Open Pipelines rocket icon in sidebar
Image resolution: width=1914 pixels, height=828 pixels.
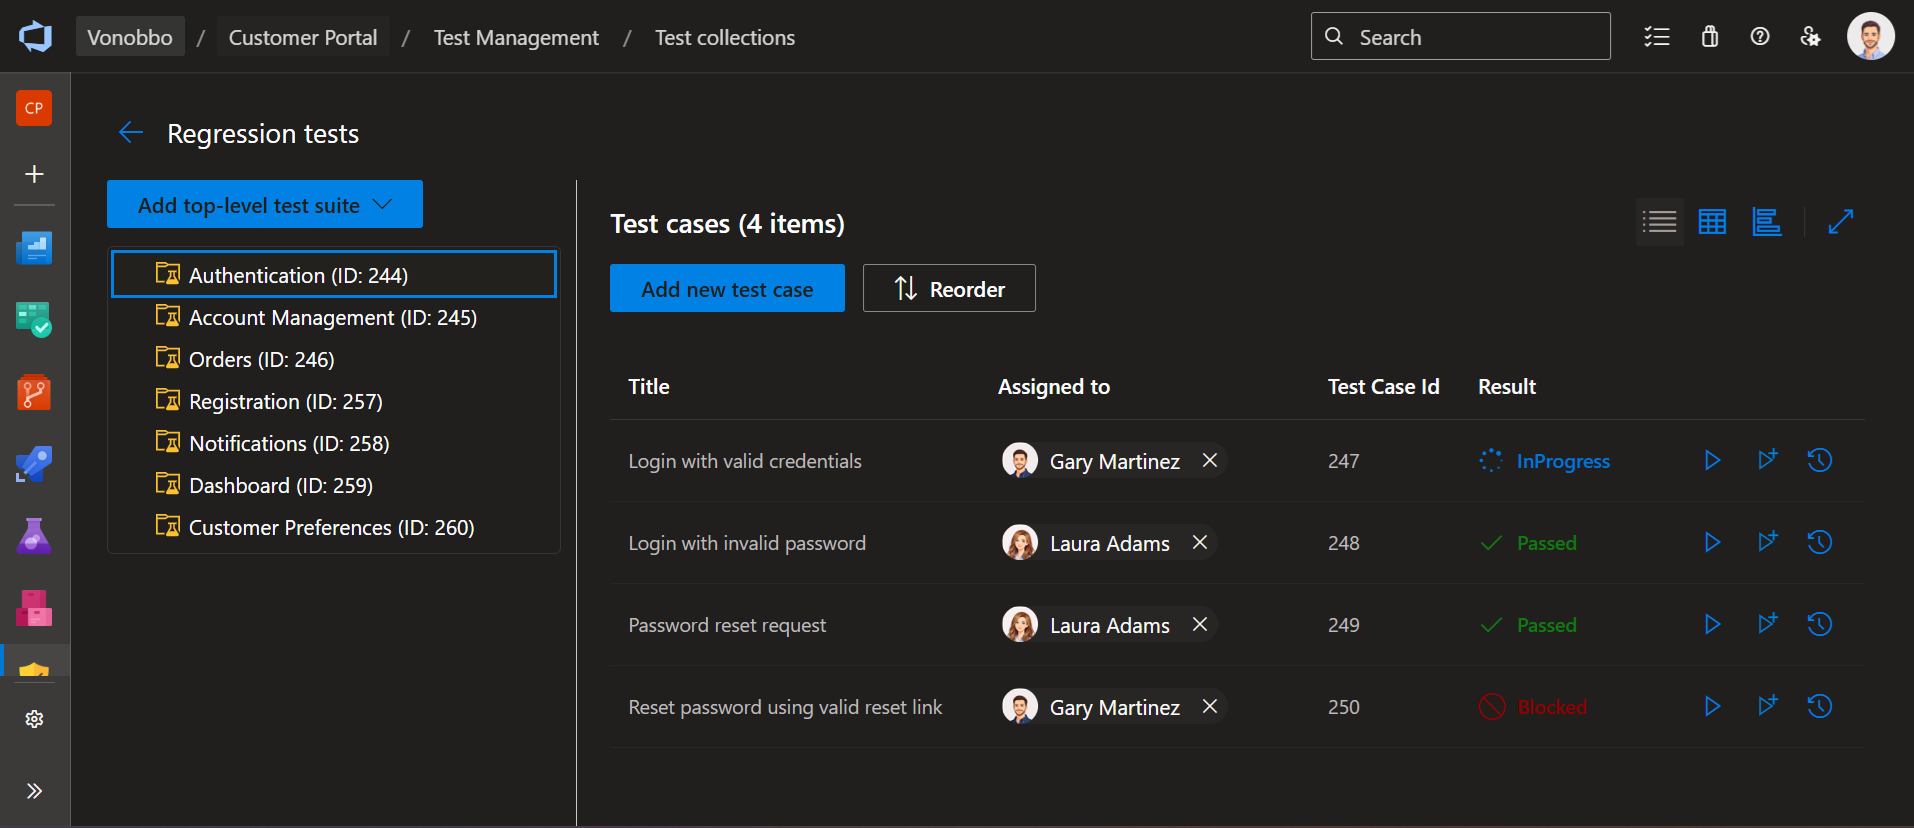(34, 464)
